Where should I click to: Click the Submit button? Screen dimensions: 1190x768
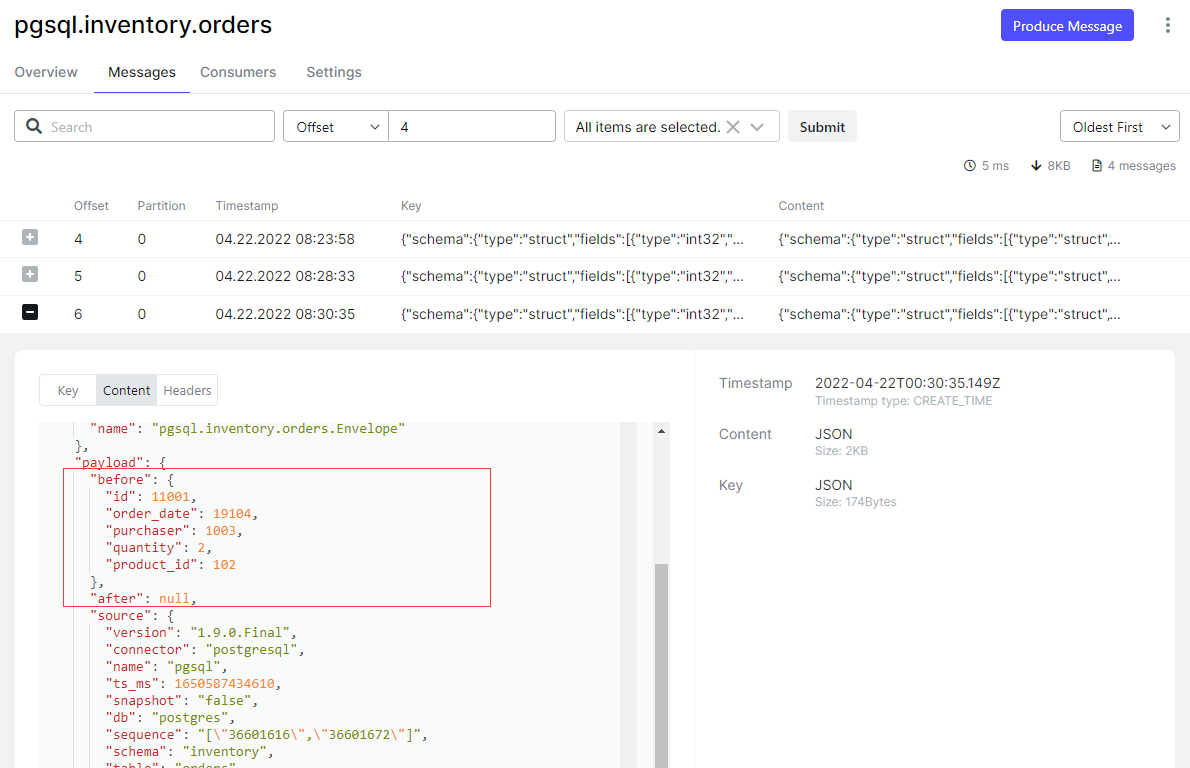click(822, 127)
